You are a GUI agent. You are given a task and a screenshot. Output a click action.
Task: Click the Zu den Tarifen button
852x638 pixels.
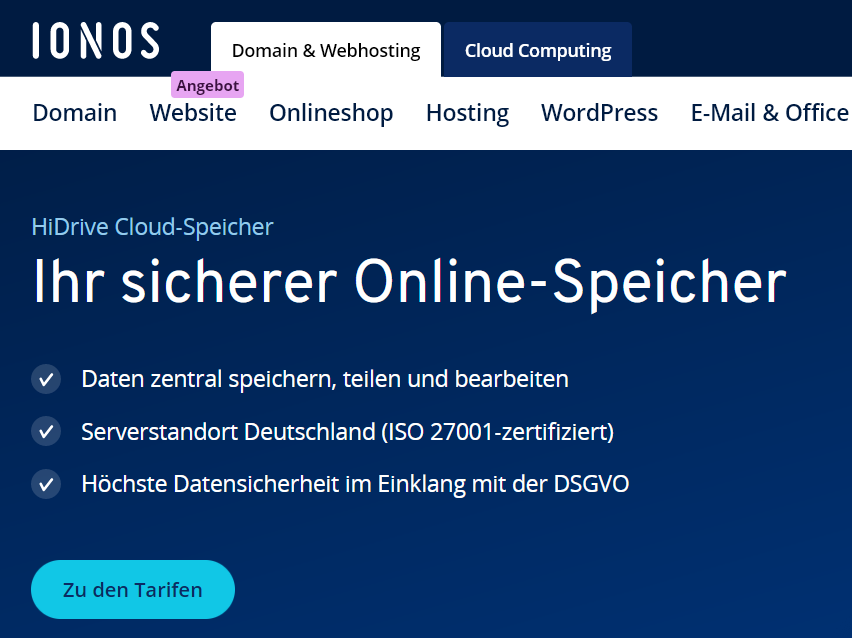[x=133, y=590]
